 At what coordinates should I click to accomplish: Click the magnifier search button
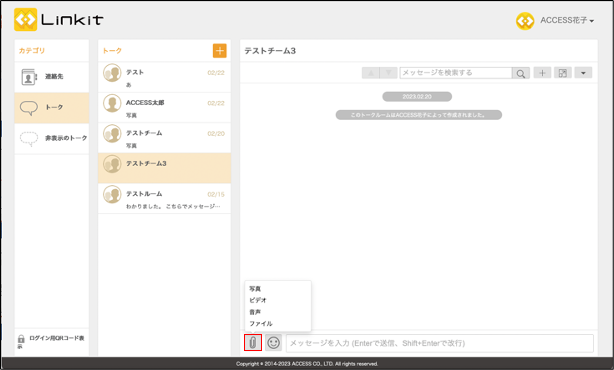coord(521,73)
